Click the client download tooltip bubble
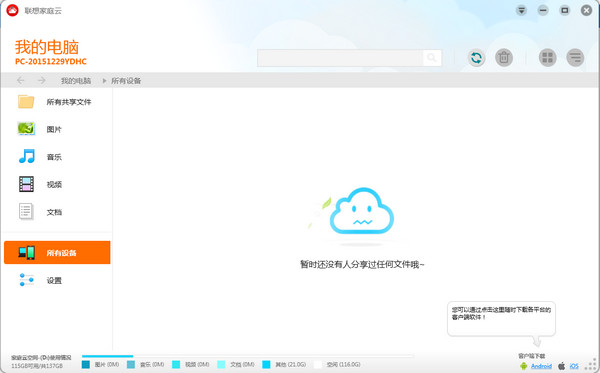Image resolution: width=600 pixels, height=373 pixels. pos(501,319)
